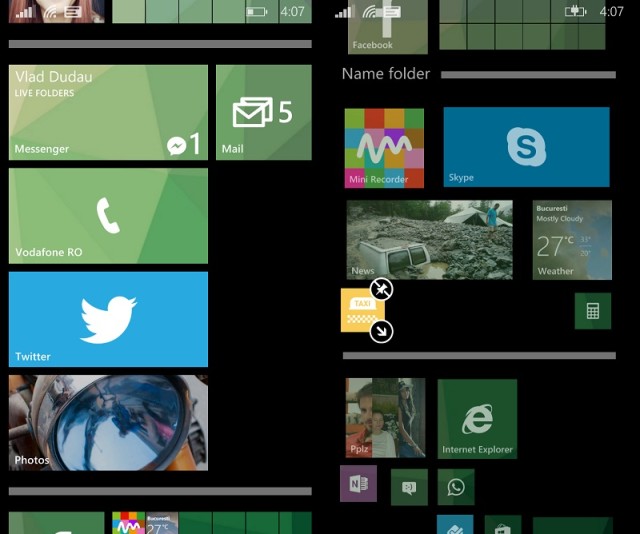Launch the WhatsApp tile
Viewport: 640px width, 534px height.
tap(456, 487)
